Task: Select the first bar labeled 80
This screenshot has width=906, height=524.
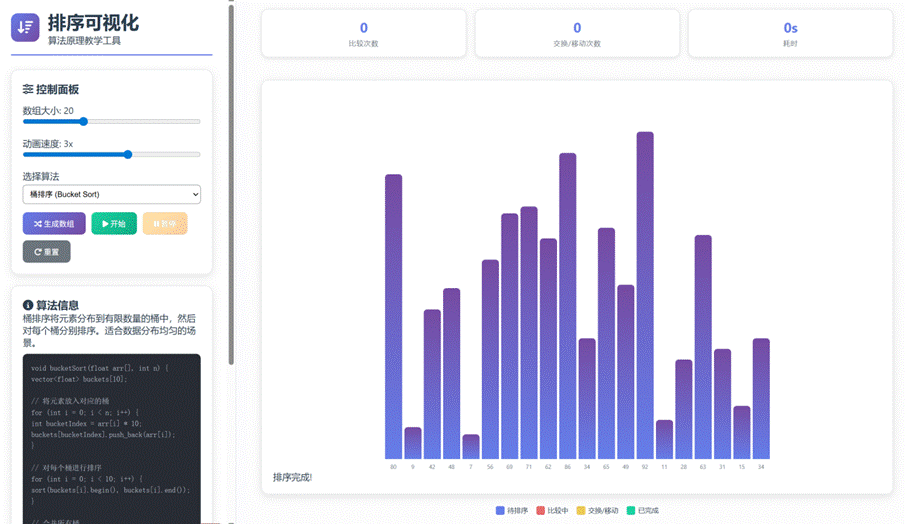Action: coord(393,316)
